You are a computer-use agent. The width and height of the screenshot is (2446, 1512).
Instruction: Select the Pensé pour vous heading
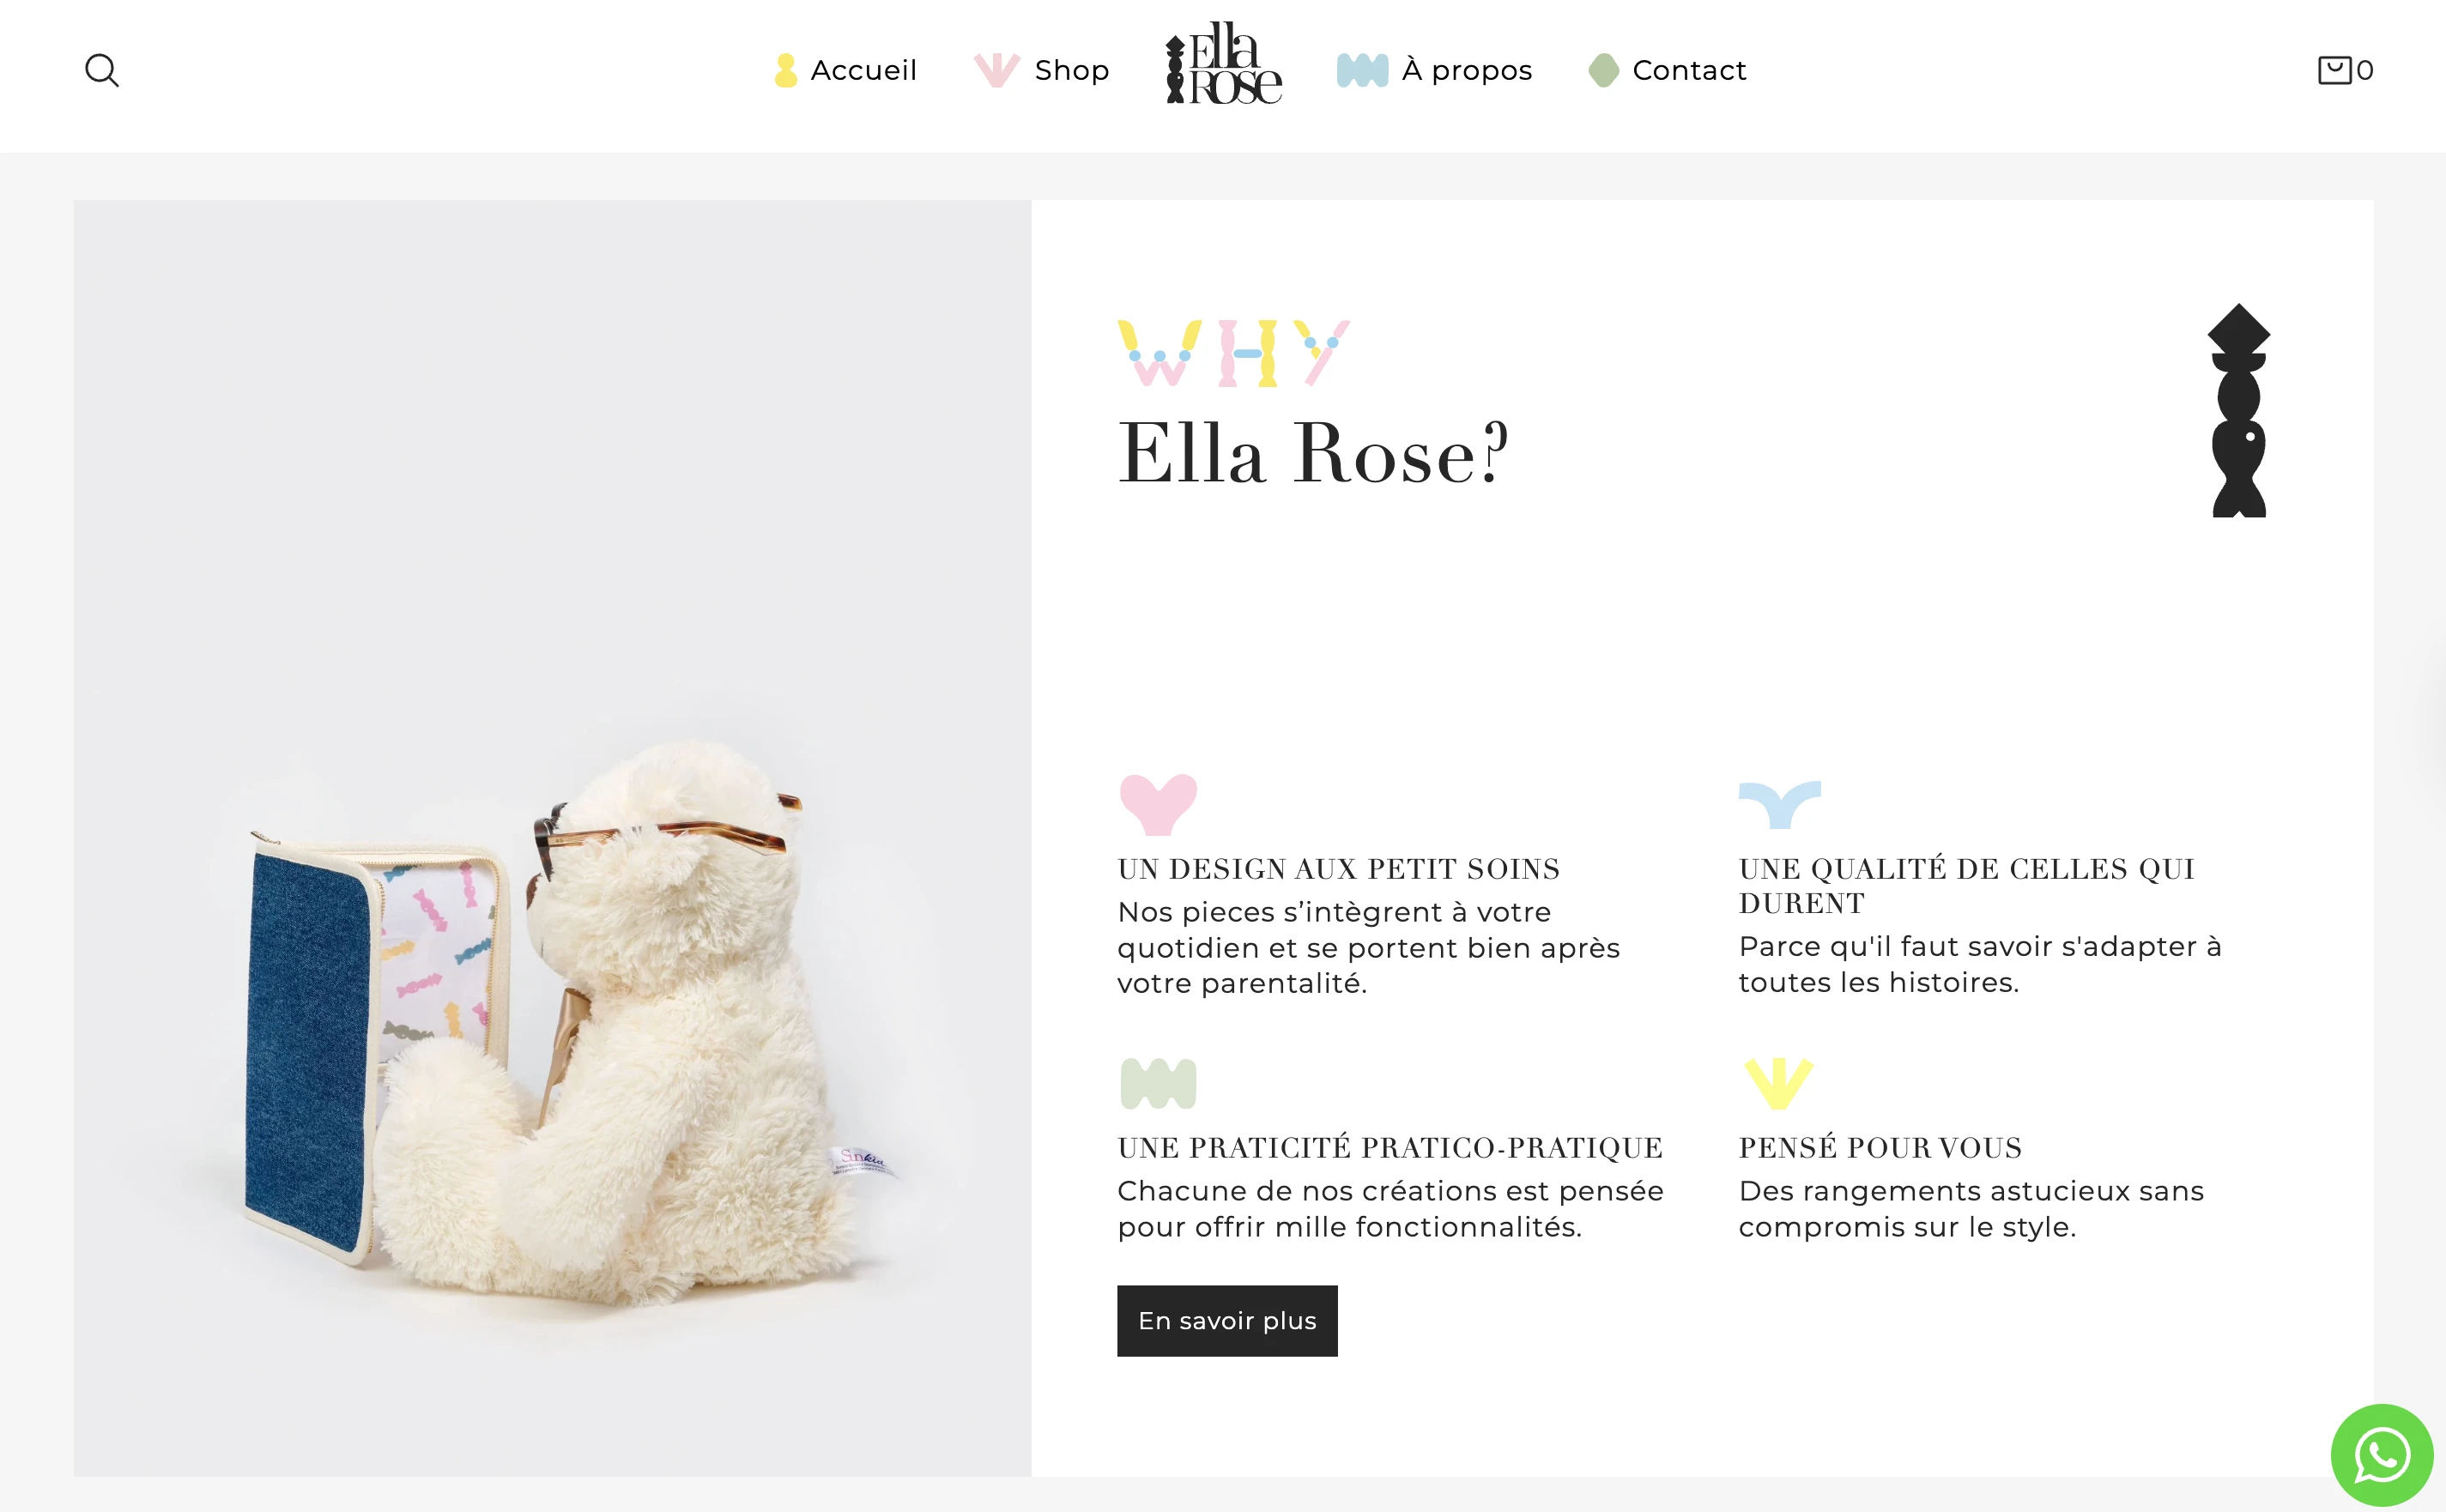1880,1148
